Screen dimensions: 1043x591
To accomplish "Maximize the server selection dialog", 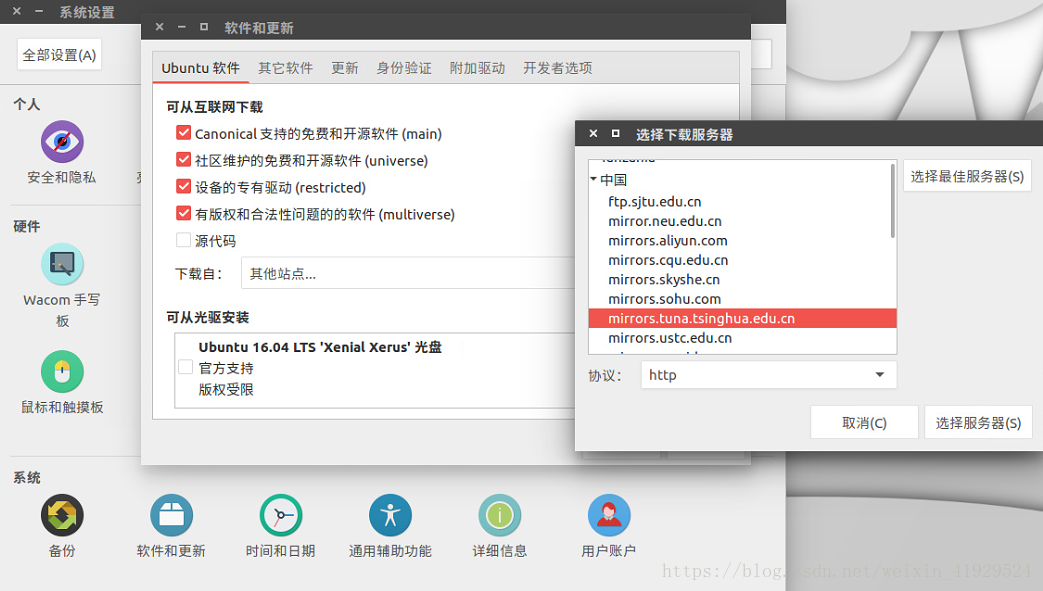I will click(x=616, y=134).
